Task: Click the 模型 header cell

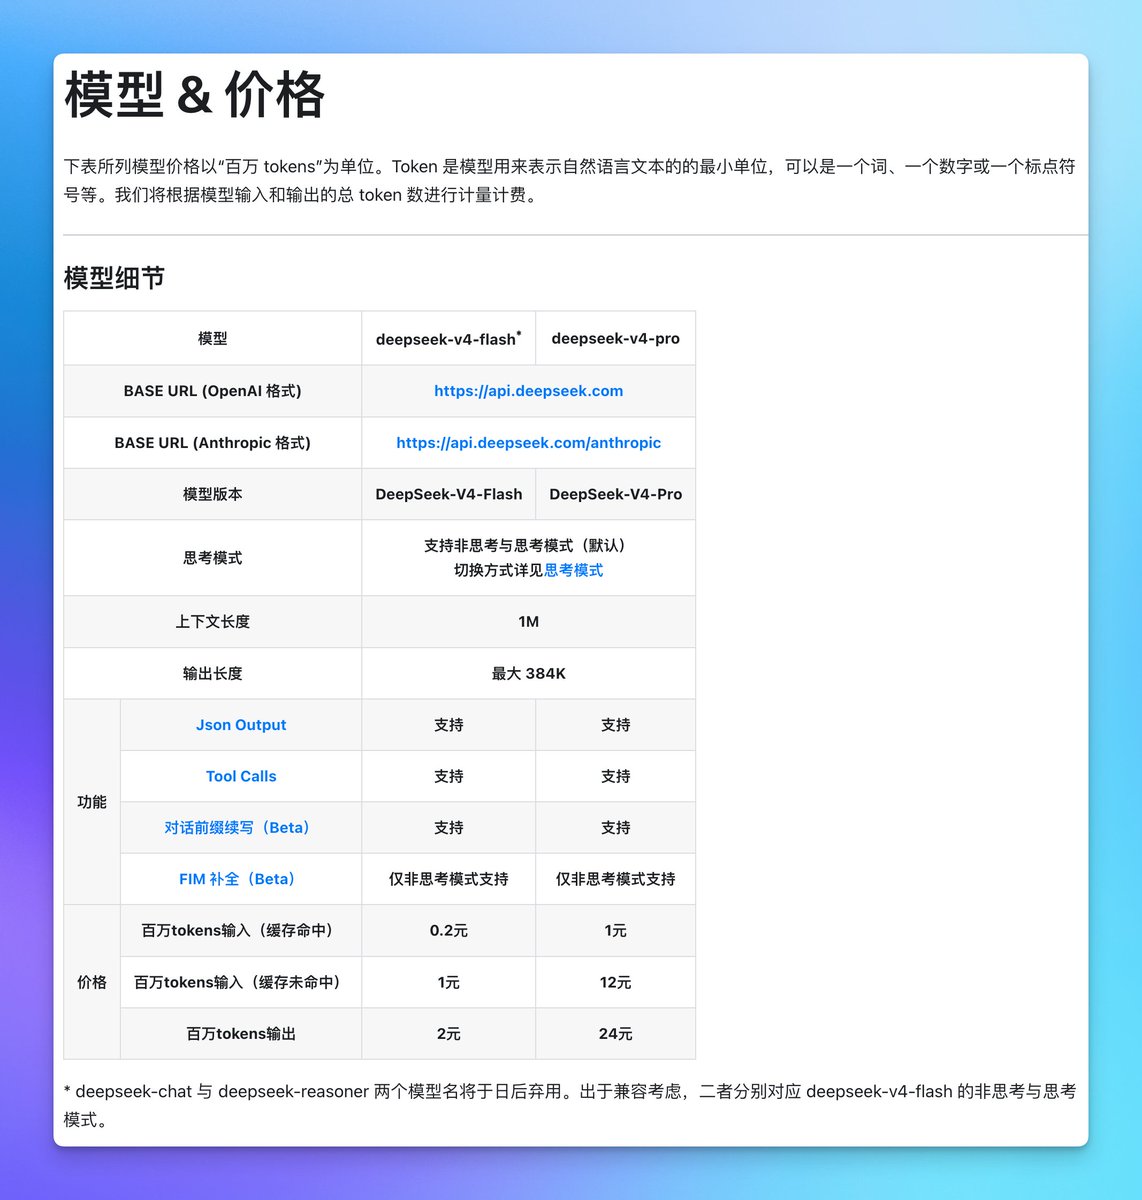Action: pos(213,338)
